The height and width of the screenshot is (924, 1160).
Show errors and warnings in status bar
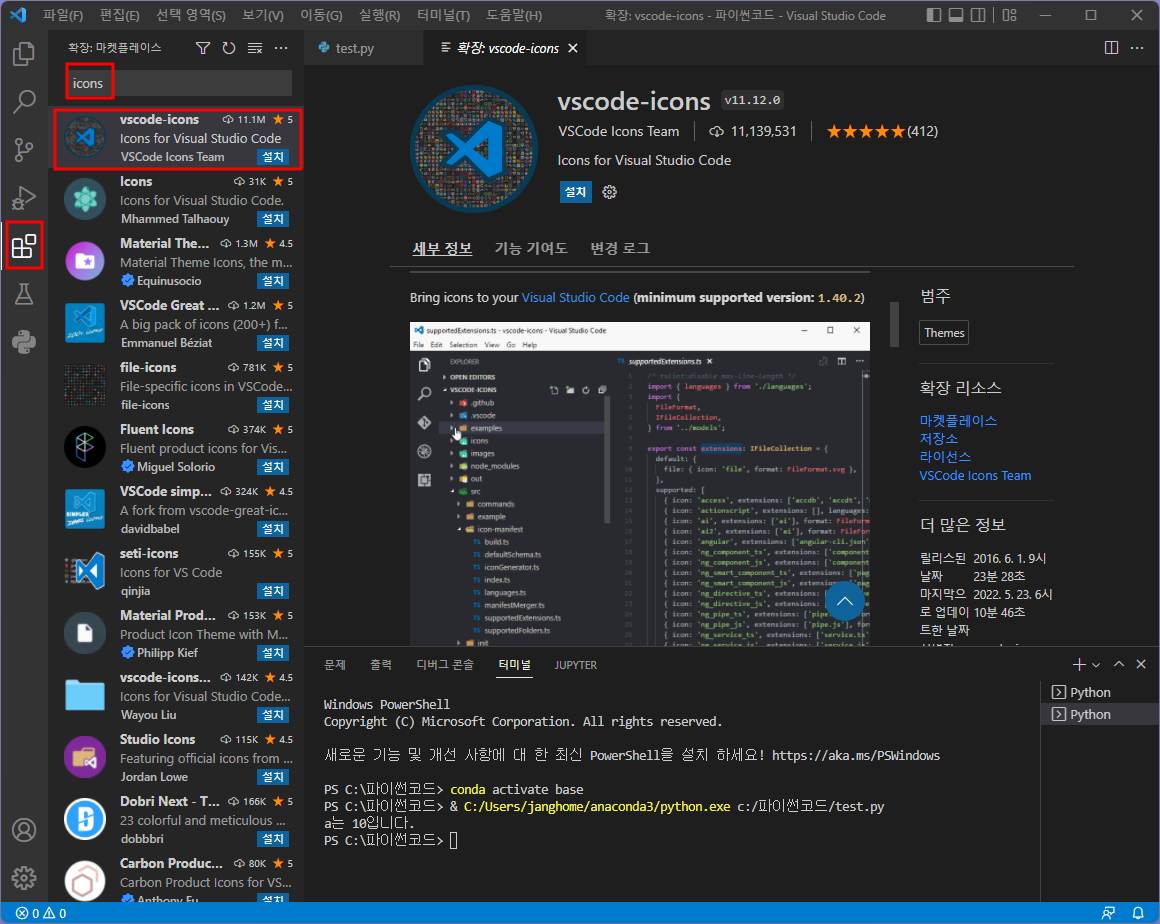pos(41,914)
